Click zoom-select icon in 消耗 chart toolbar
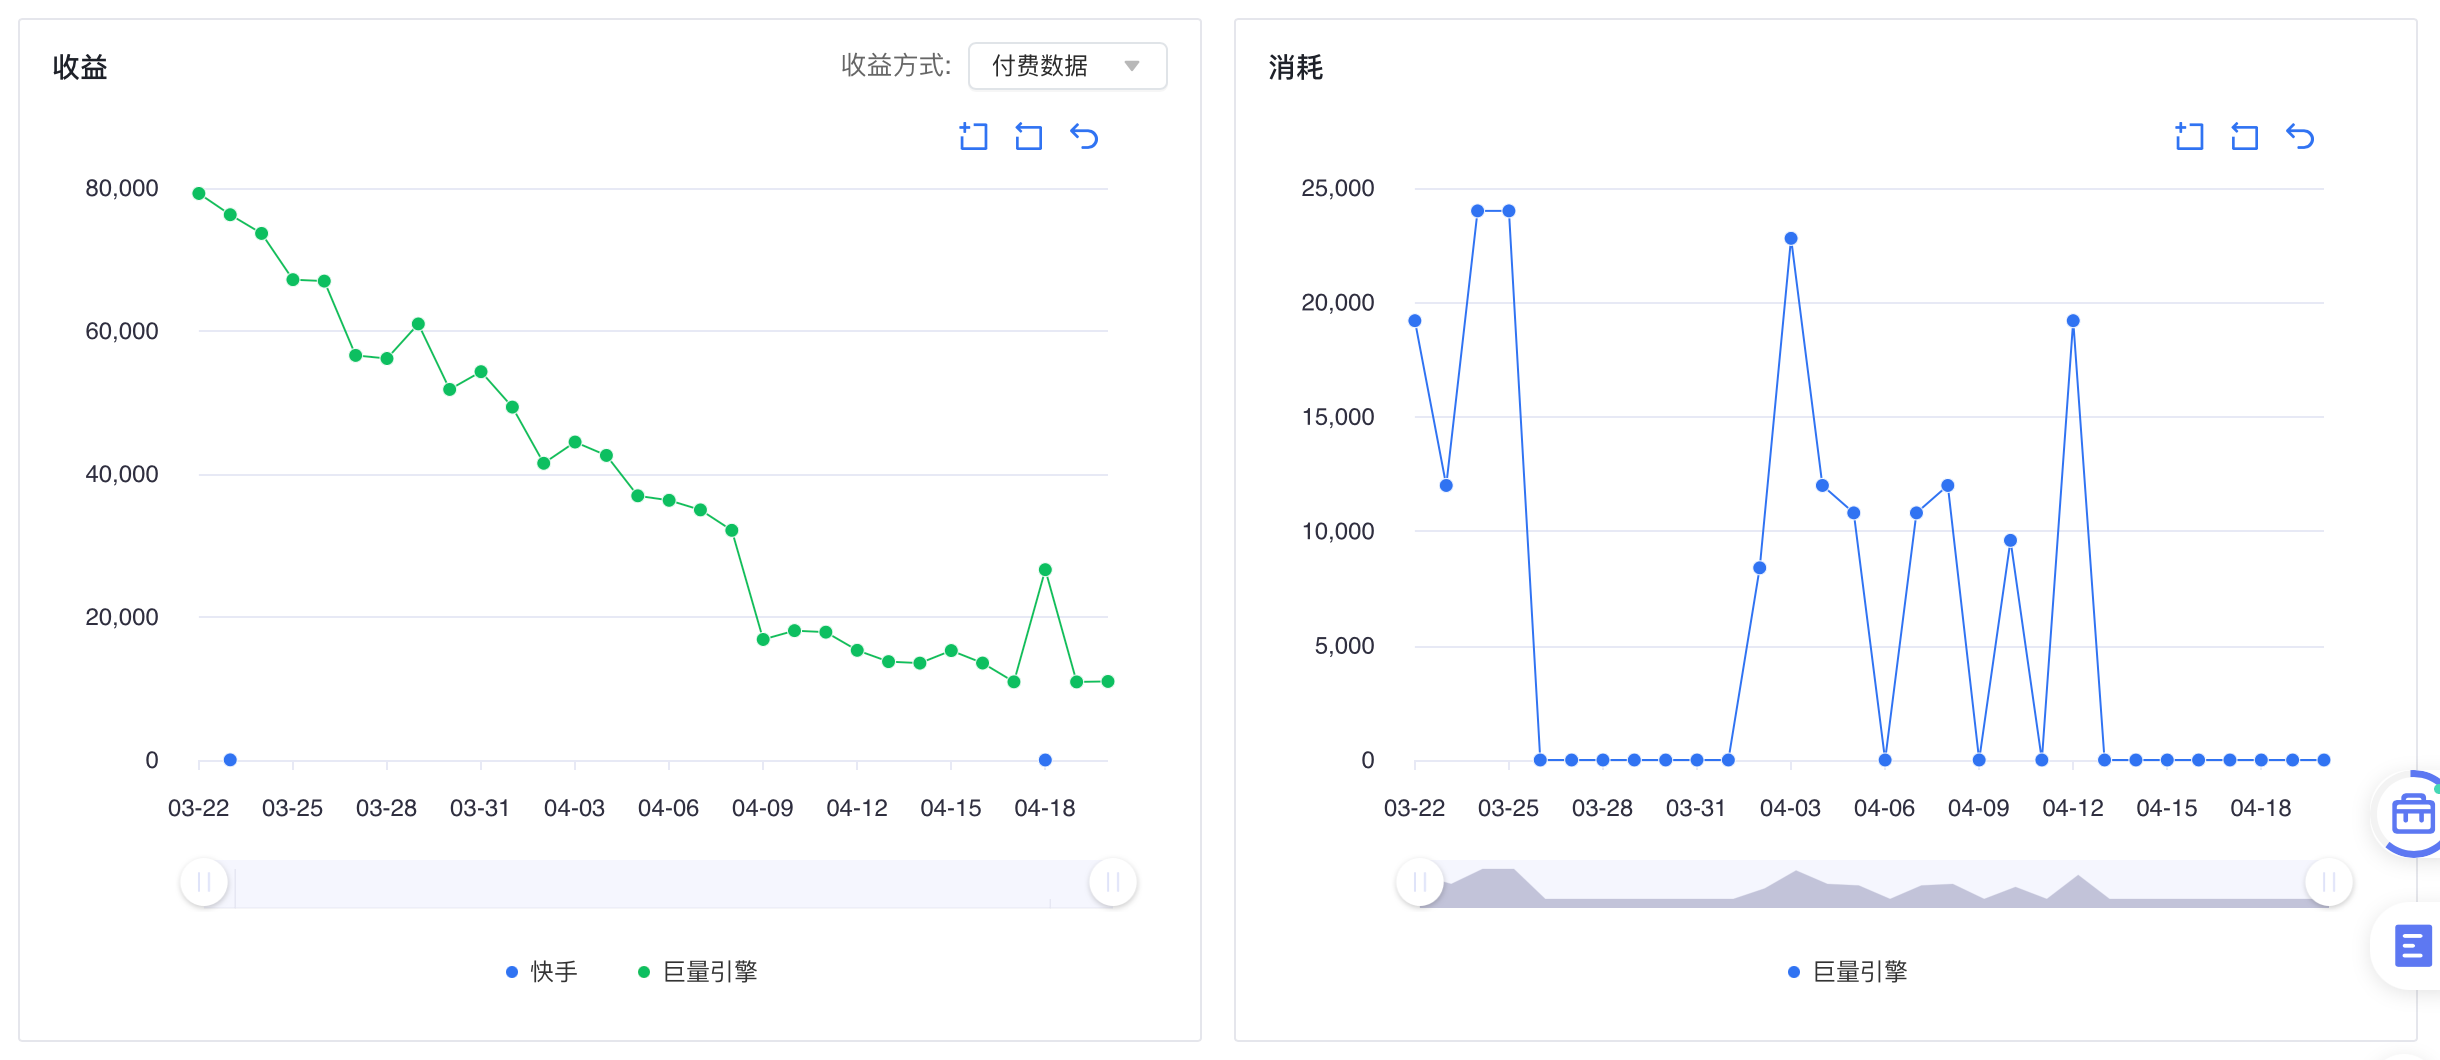 pyautogui.click(x=2189, y=136)
